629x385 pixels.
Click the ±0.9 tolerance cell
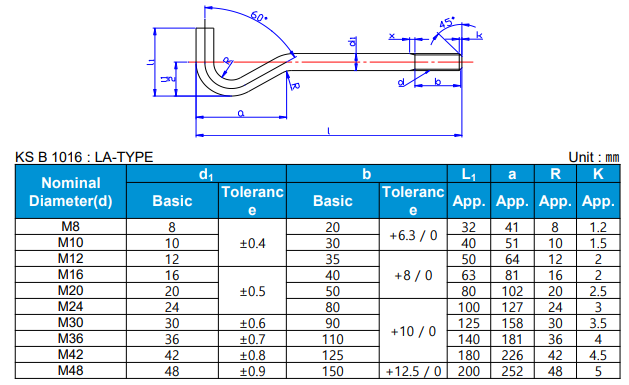[x=252, y=371]
